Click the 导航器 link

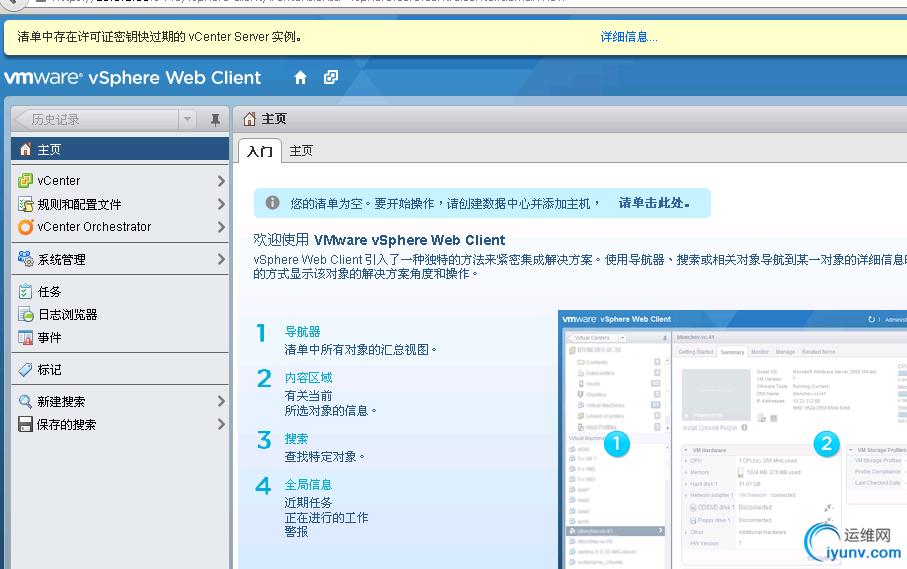click(x=303, y=332)
